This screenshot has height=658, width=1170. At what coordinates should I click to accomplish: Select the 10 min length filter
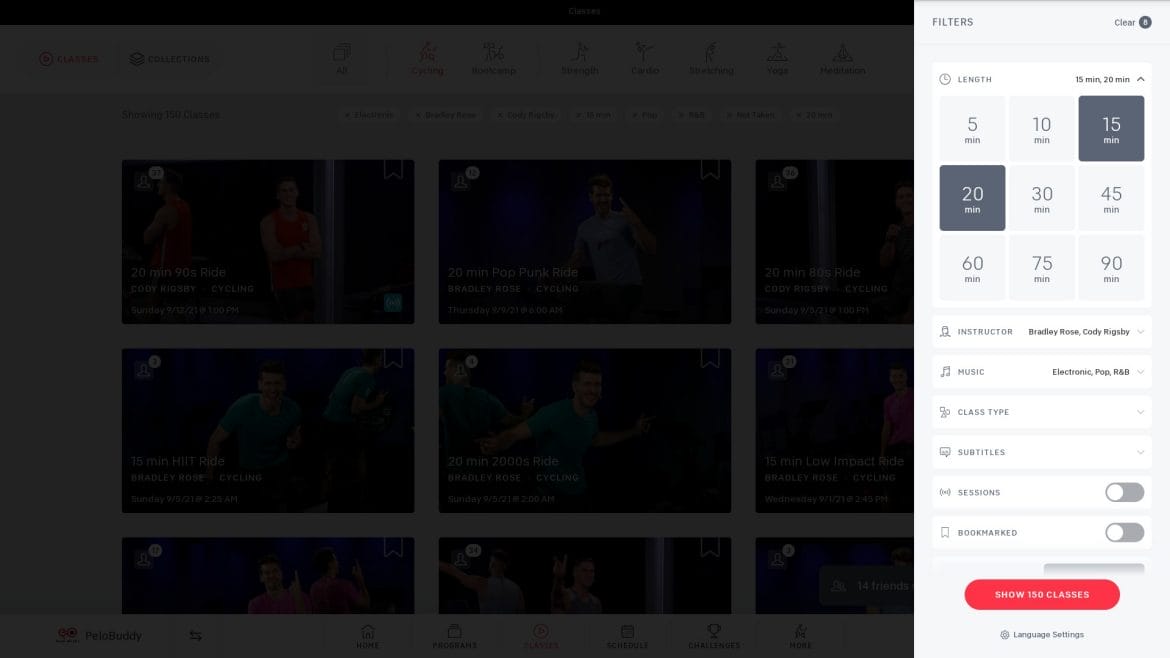click(x=1042, y=128)
